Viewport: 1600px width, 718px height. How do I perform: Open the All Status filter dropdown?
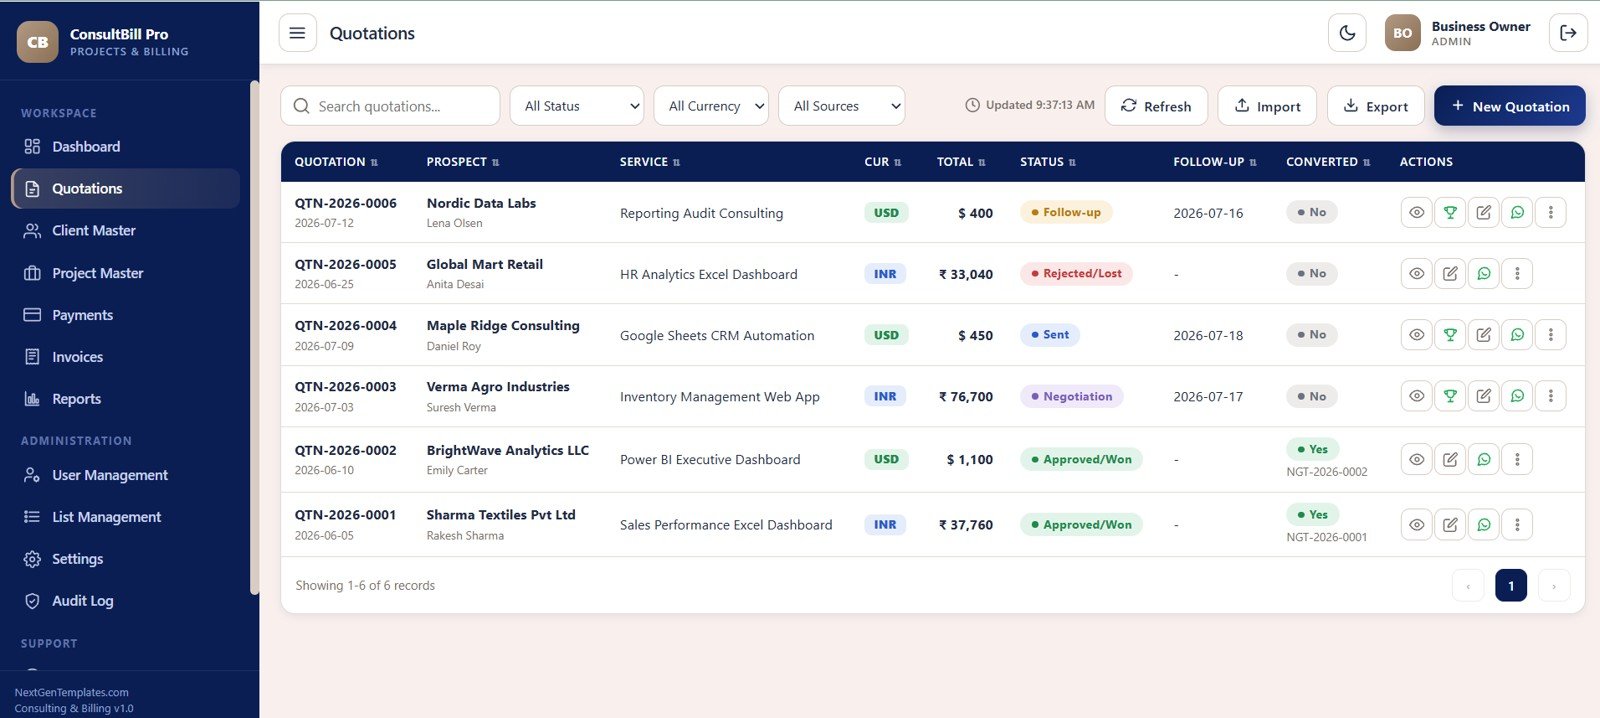coord(577,106)
